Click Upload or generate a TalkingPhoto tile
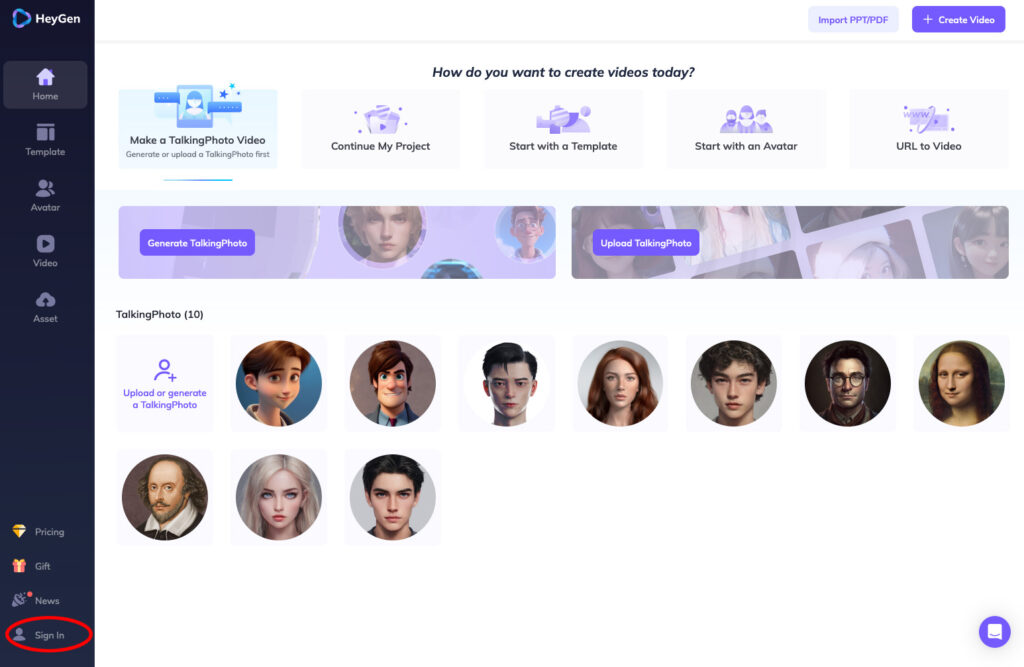1024x667 pixels. click(x=165, y=383)
